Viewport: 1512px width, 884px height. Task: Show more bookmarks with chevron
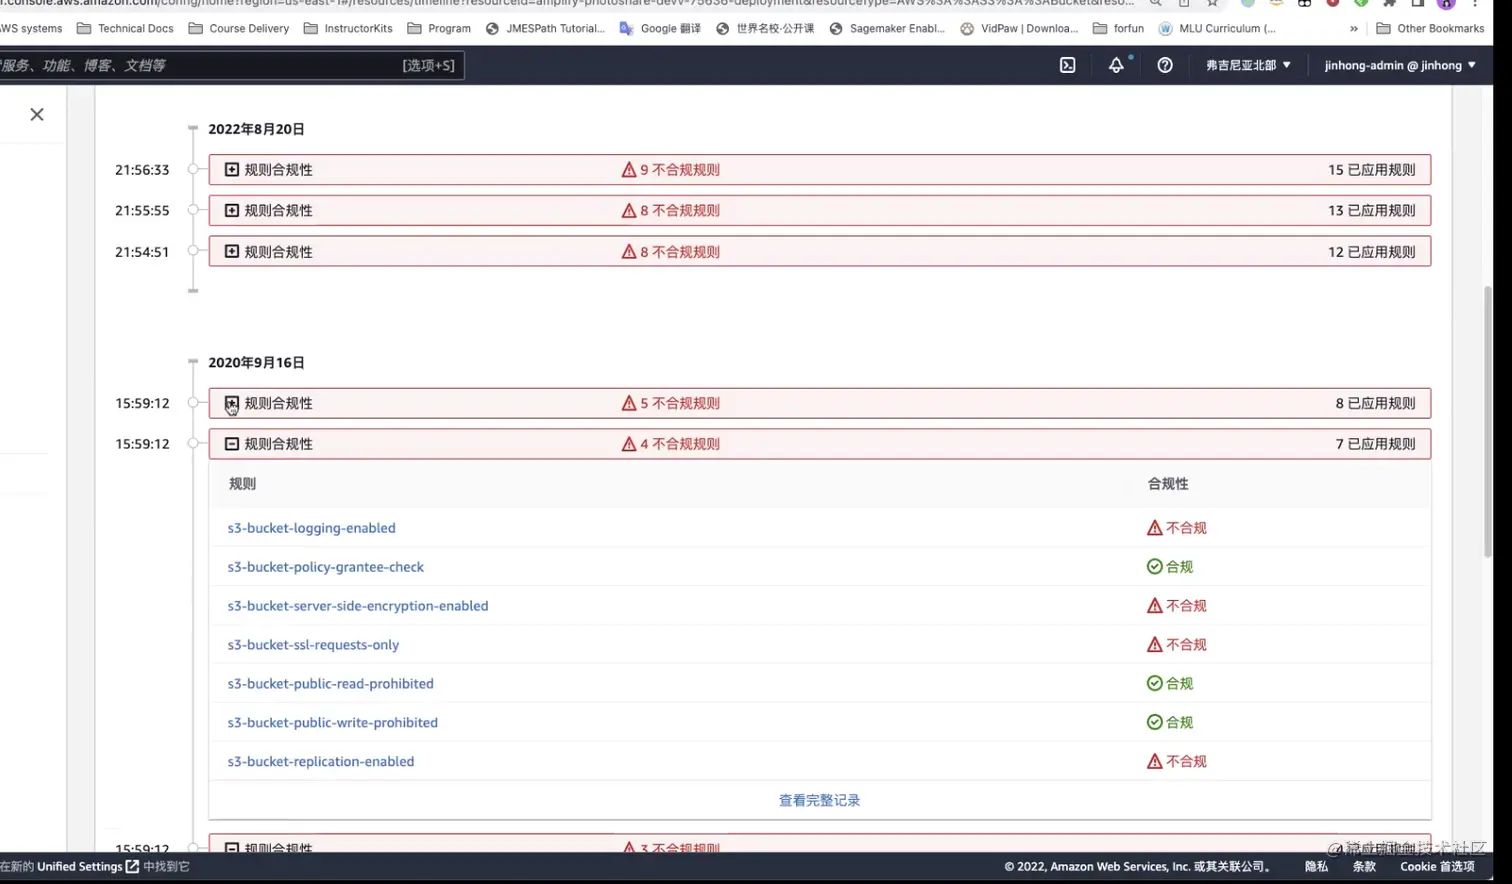click(1353, 28)
